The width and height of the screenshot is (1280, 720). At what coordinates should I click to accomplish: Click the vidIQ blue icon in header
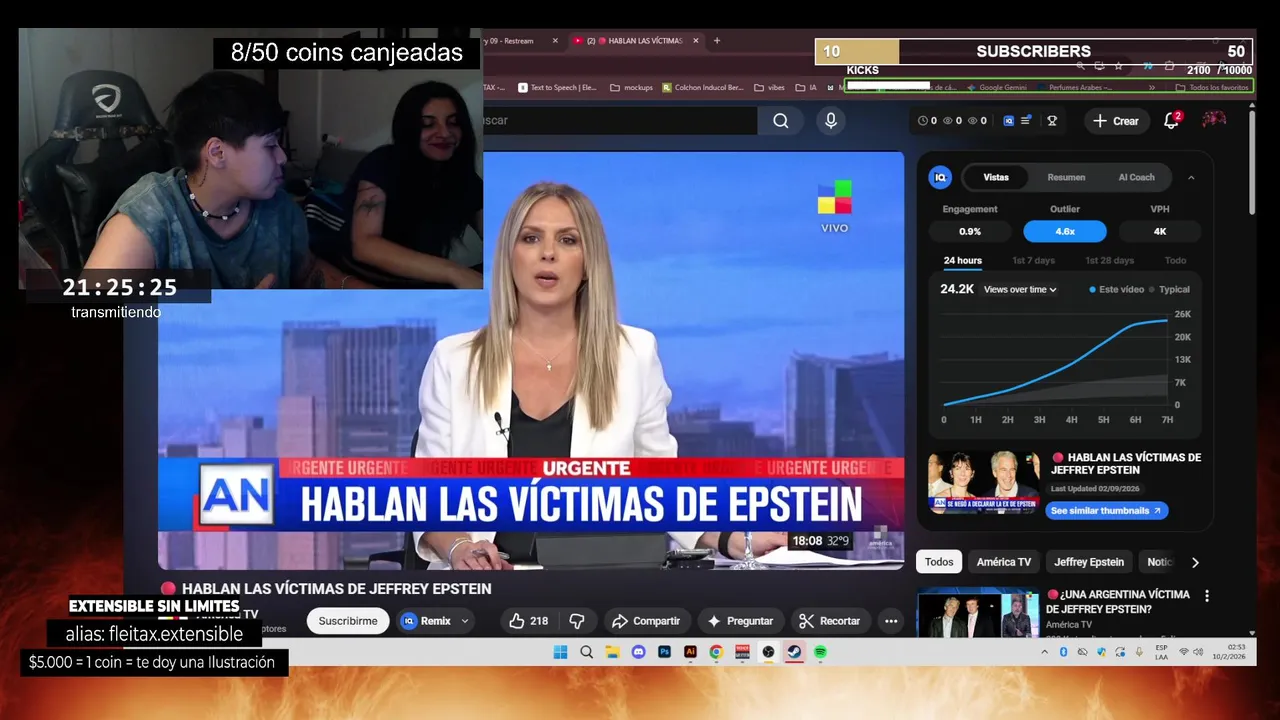[1009, 121]
